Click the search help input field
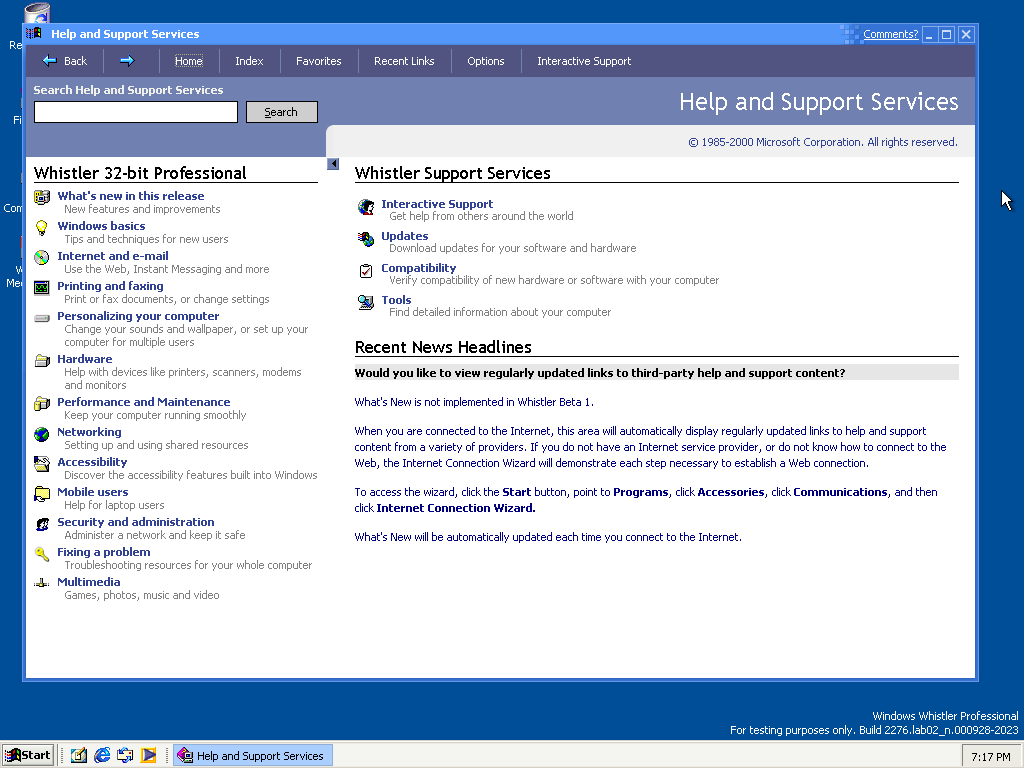 coord(136,112)
